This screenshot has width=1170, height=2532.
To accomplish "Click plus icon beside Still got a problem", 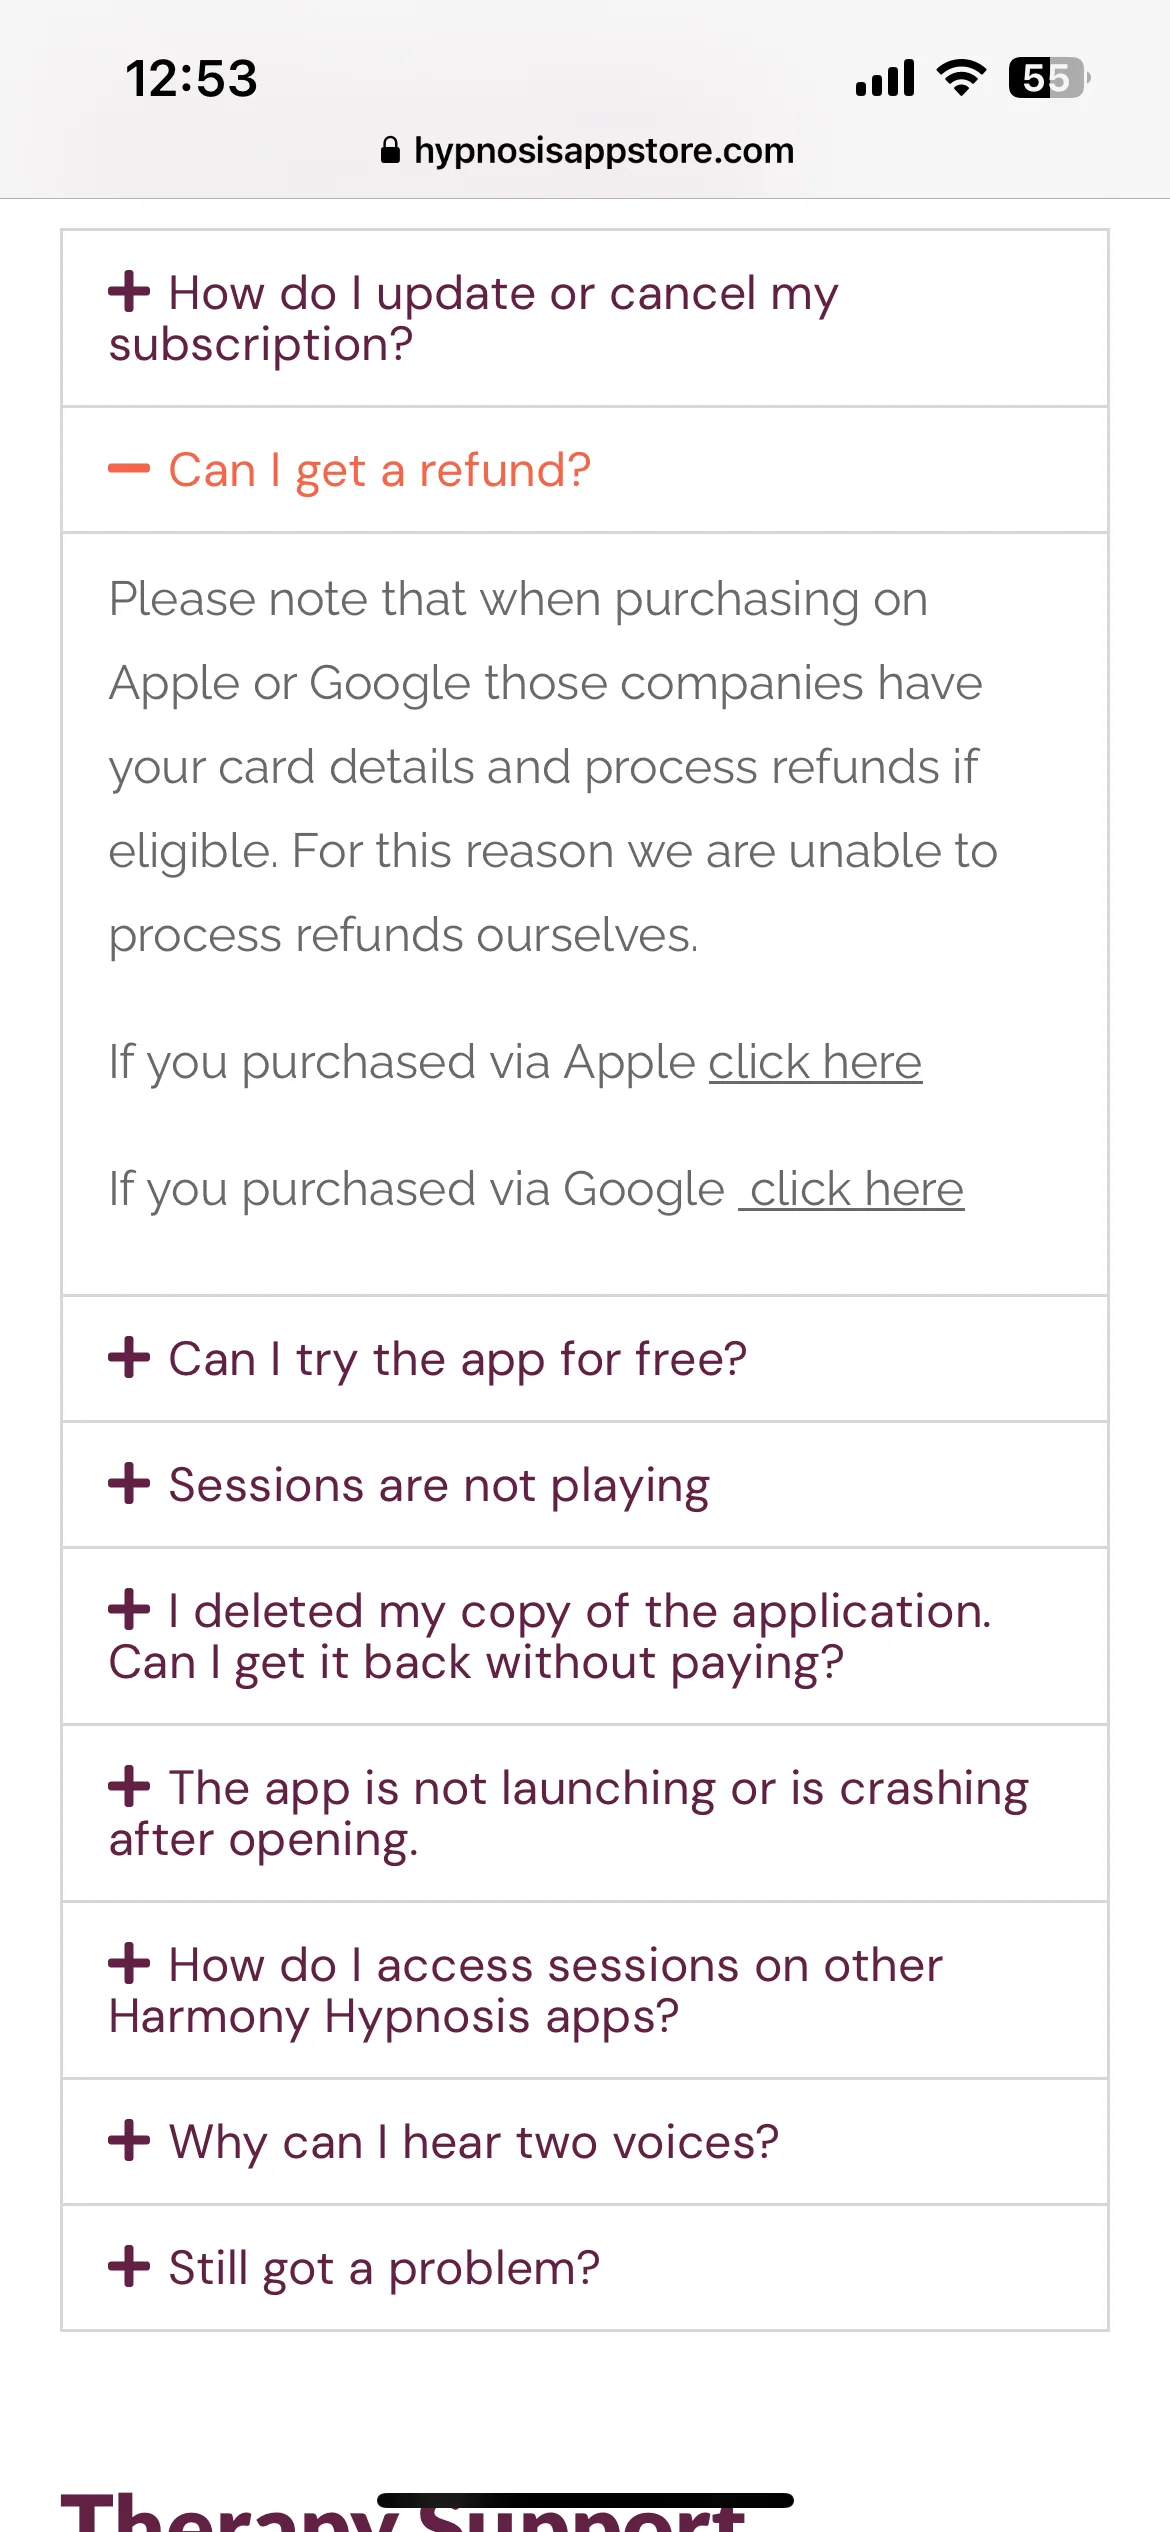I will (x=129, y=2266).
